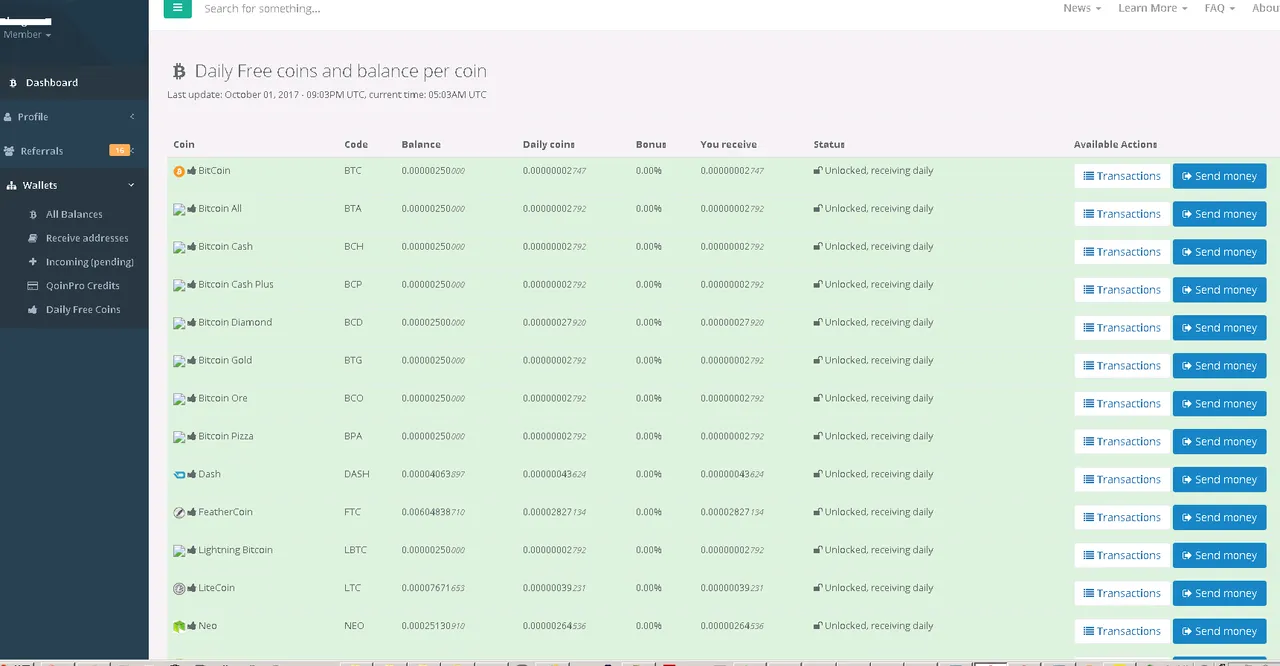Click the thumbs-up icon next to Bitcoin Gold

click(x=192, y=361)
